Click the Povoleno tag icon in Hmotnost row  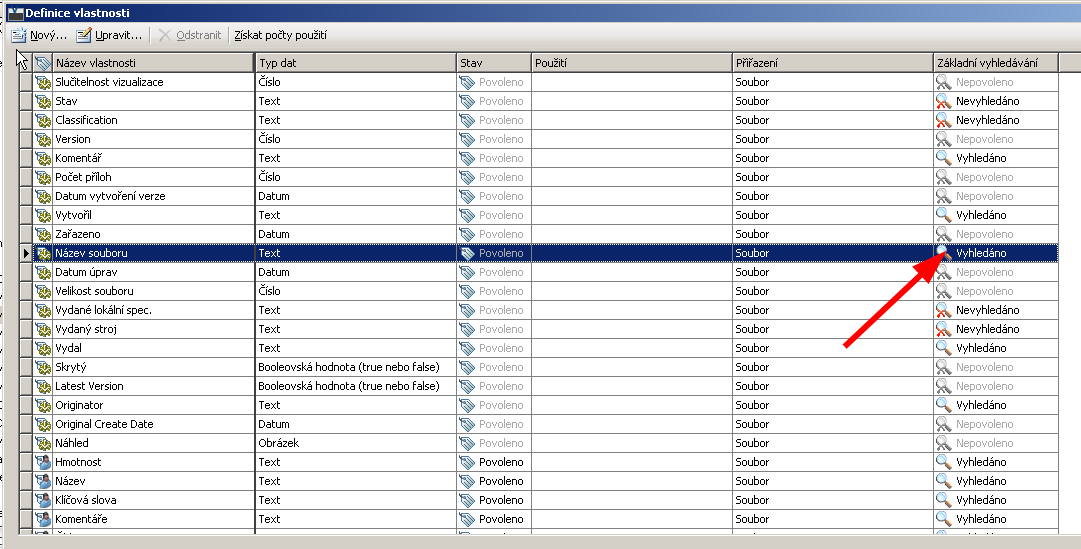point(467,462)
